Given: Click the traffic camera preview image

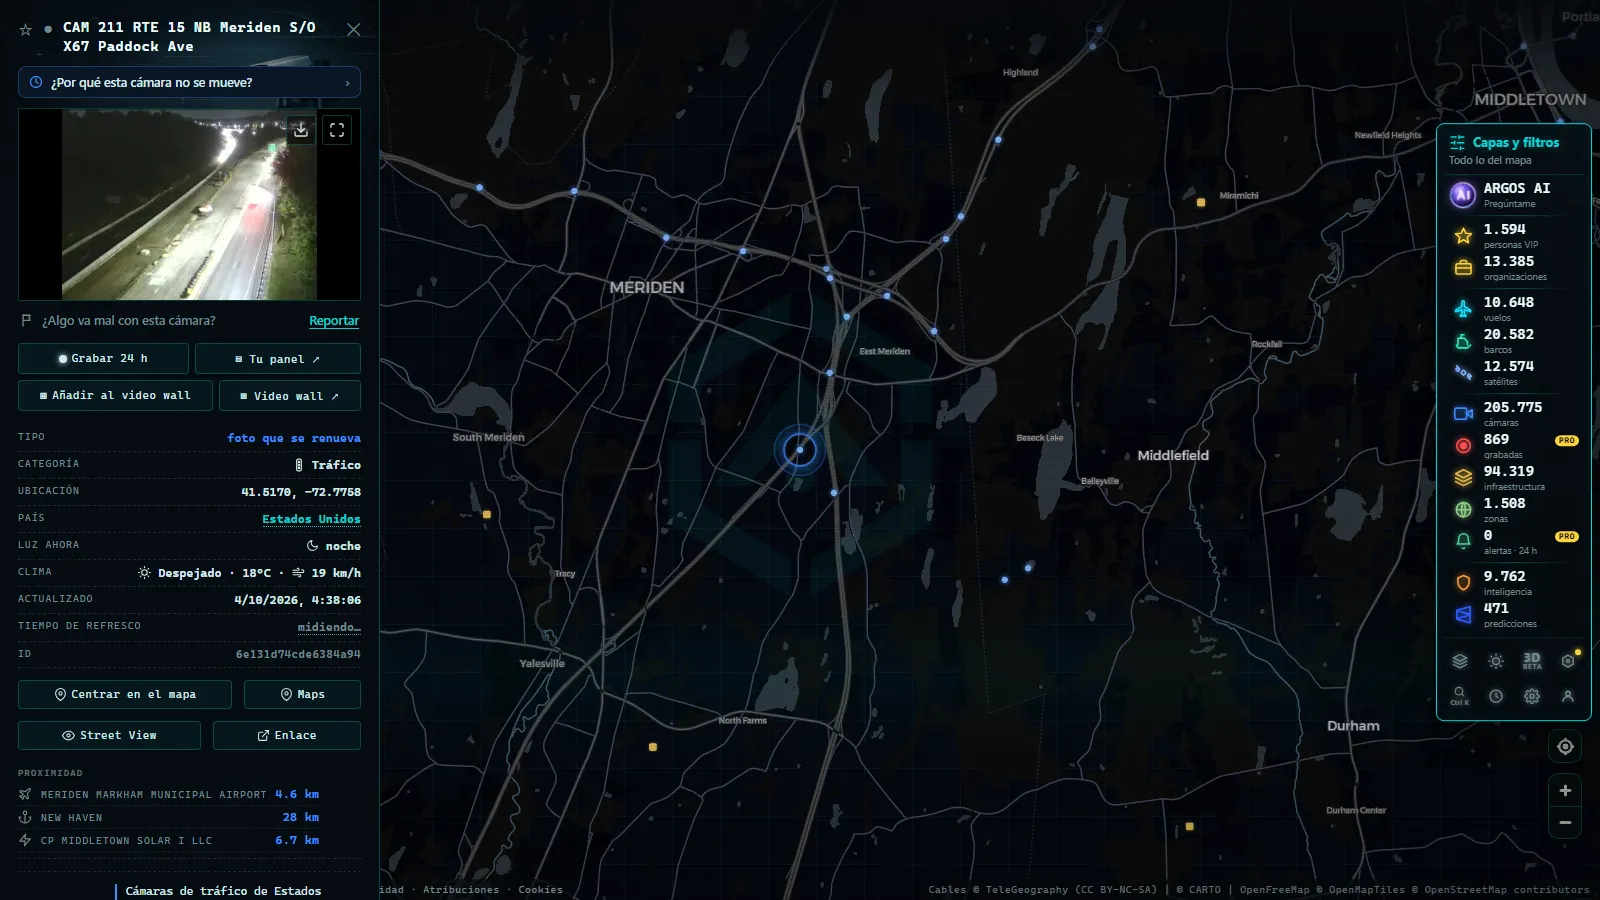Looking at the screenshot, I should (x=189, y=205).
